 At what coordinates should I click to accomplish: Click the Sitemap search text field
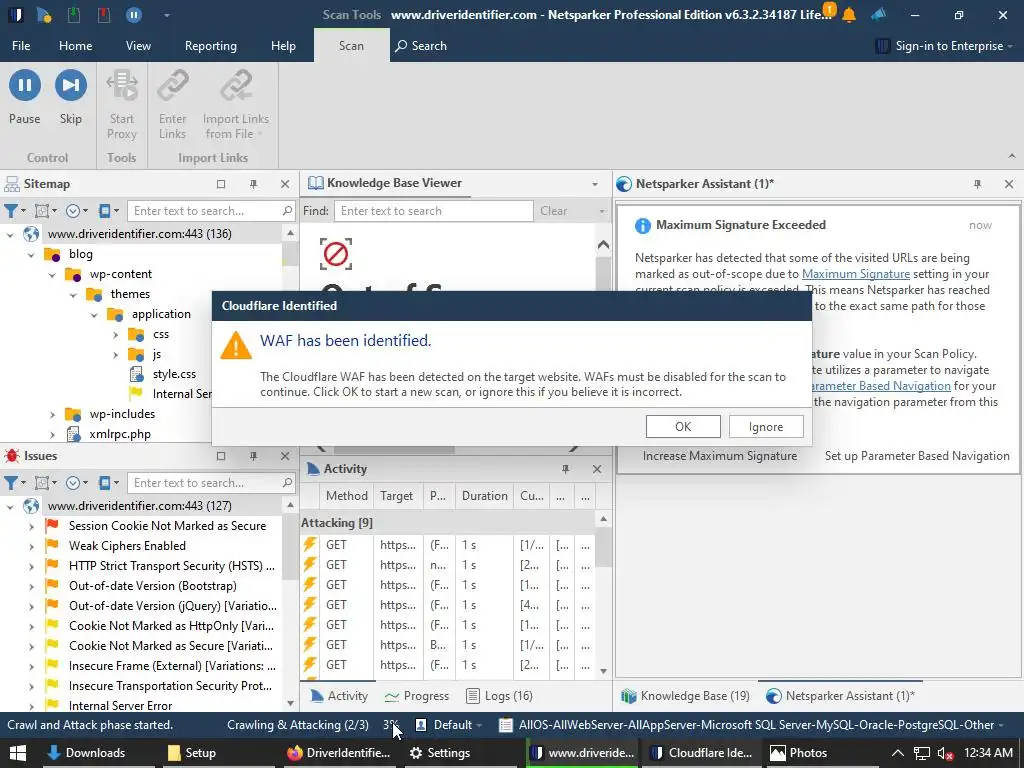[204, 211]
